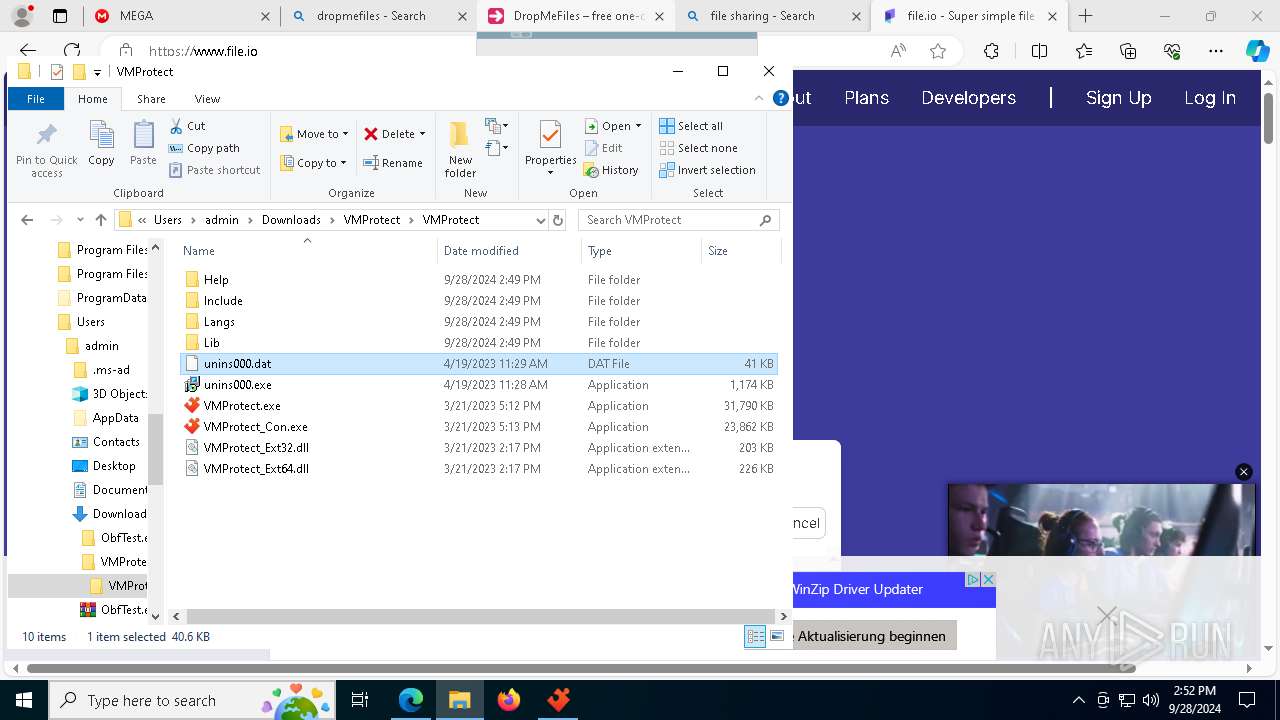
Task: Open Explorer Help question mark icon
Action: [x=781, y=99]
